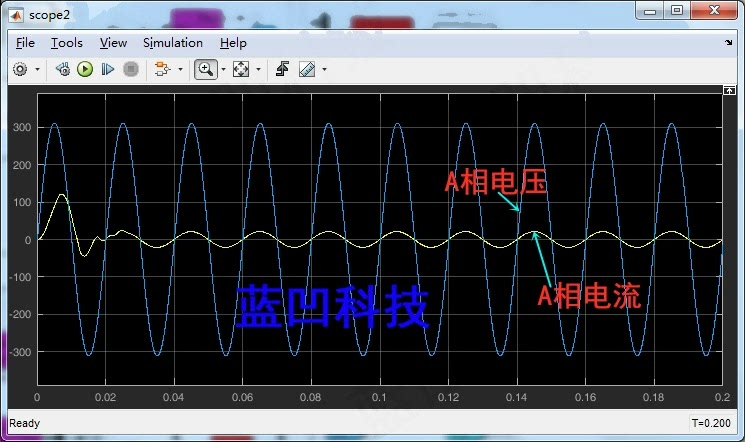Viewport: 745px width, 442px height.
Task: Click the -300 y-axis label
Action: pos(20,352)
